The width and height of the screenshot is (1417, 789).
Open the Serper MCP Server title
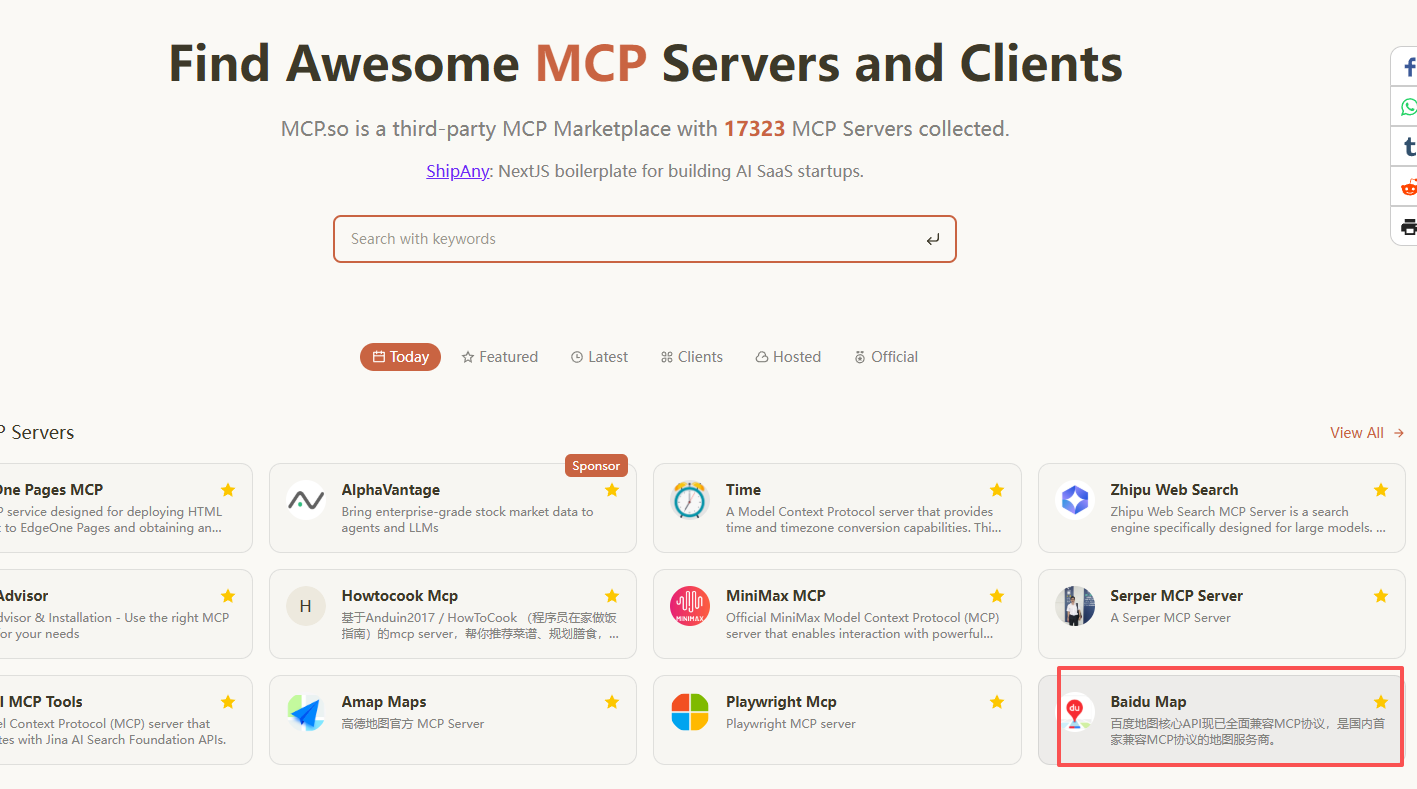pyautogui.click(x=1176, y=596)
